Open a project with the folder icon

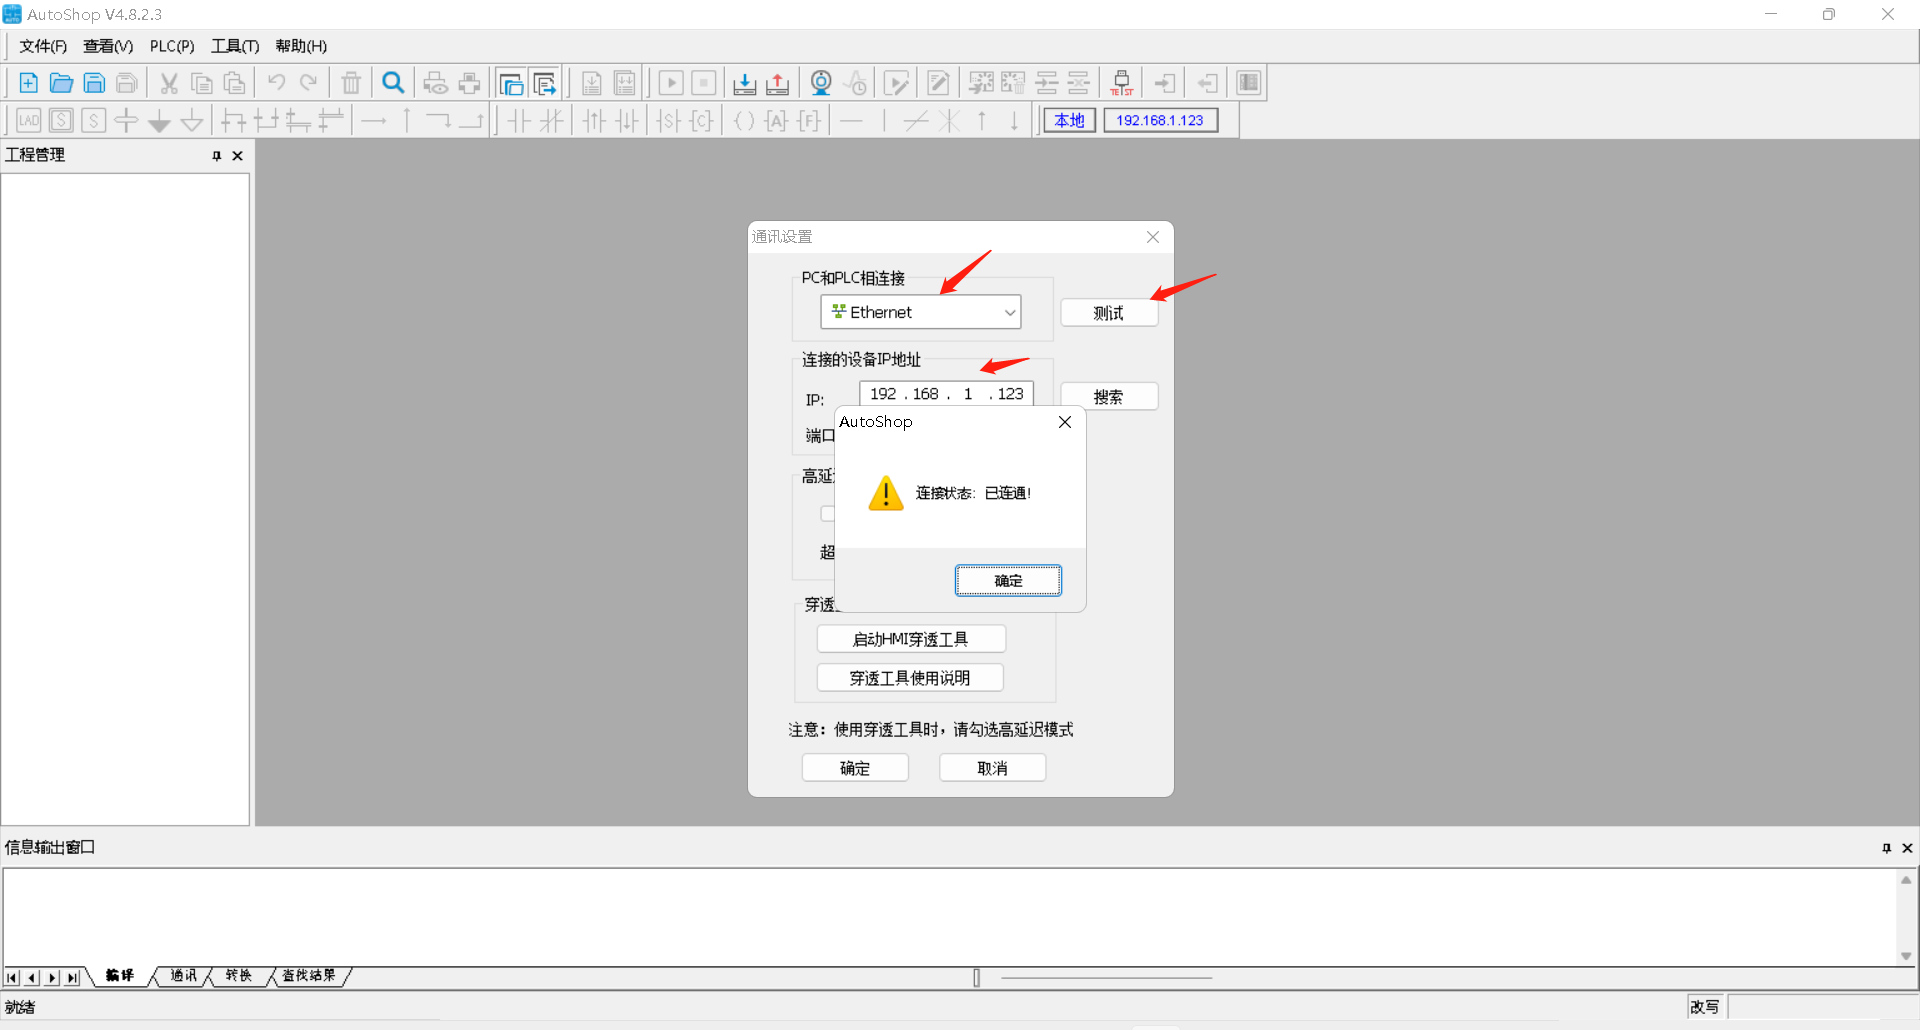[x=62, y=83]
